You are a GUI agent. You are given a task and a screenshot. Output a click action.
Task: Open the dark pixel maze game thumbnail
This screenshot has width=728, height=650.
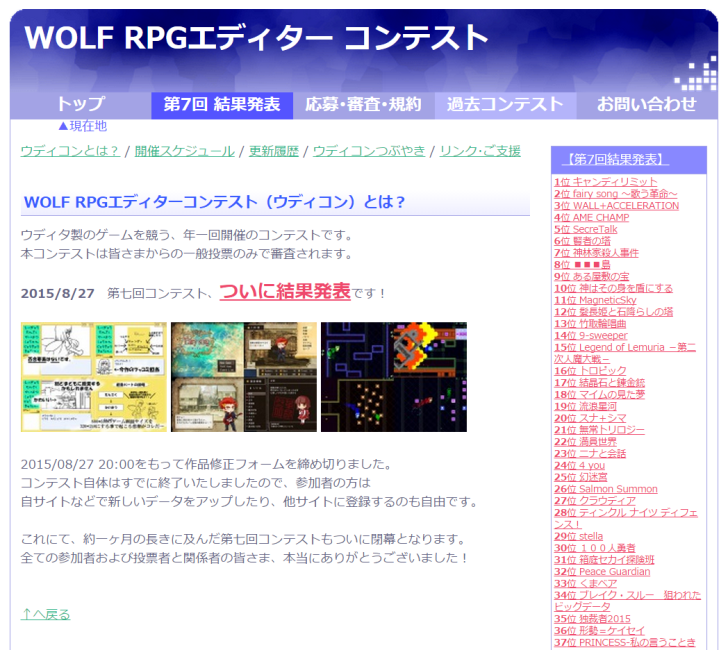point(394,377)
